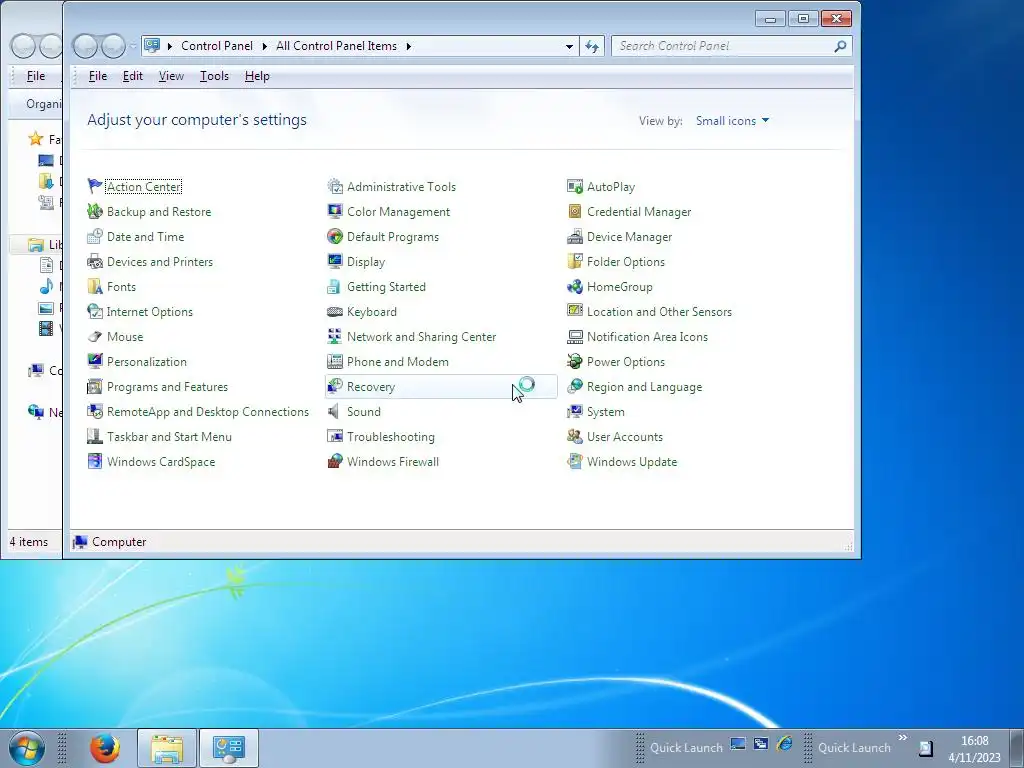Image resolution: width=1024 pixels, height=768 pixels.
Task: Open the Help menu
Action: 257,76
